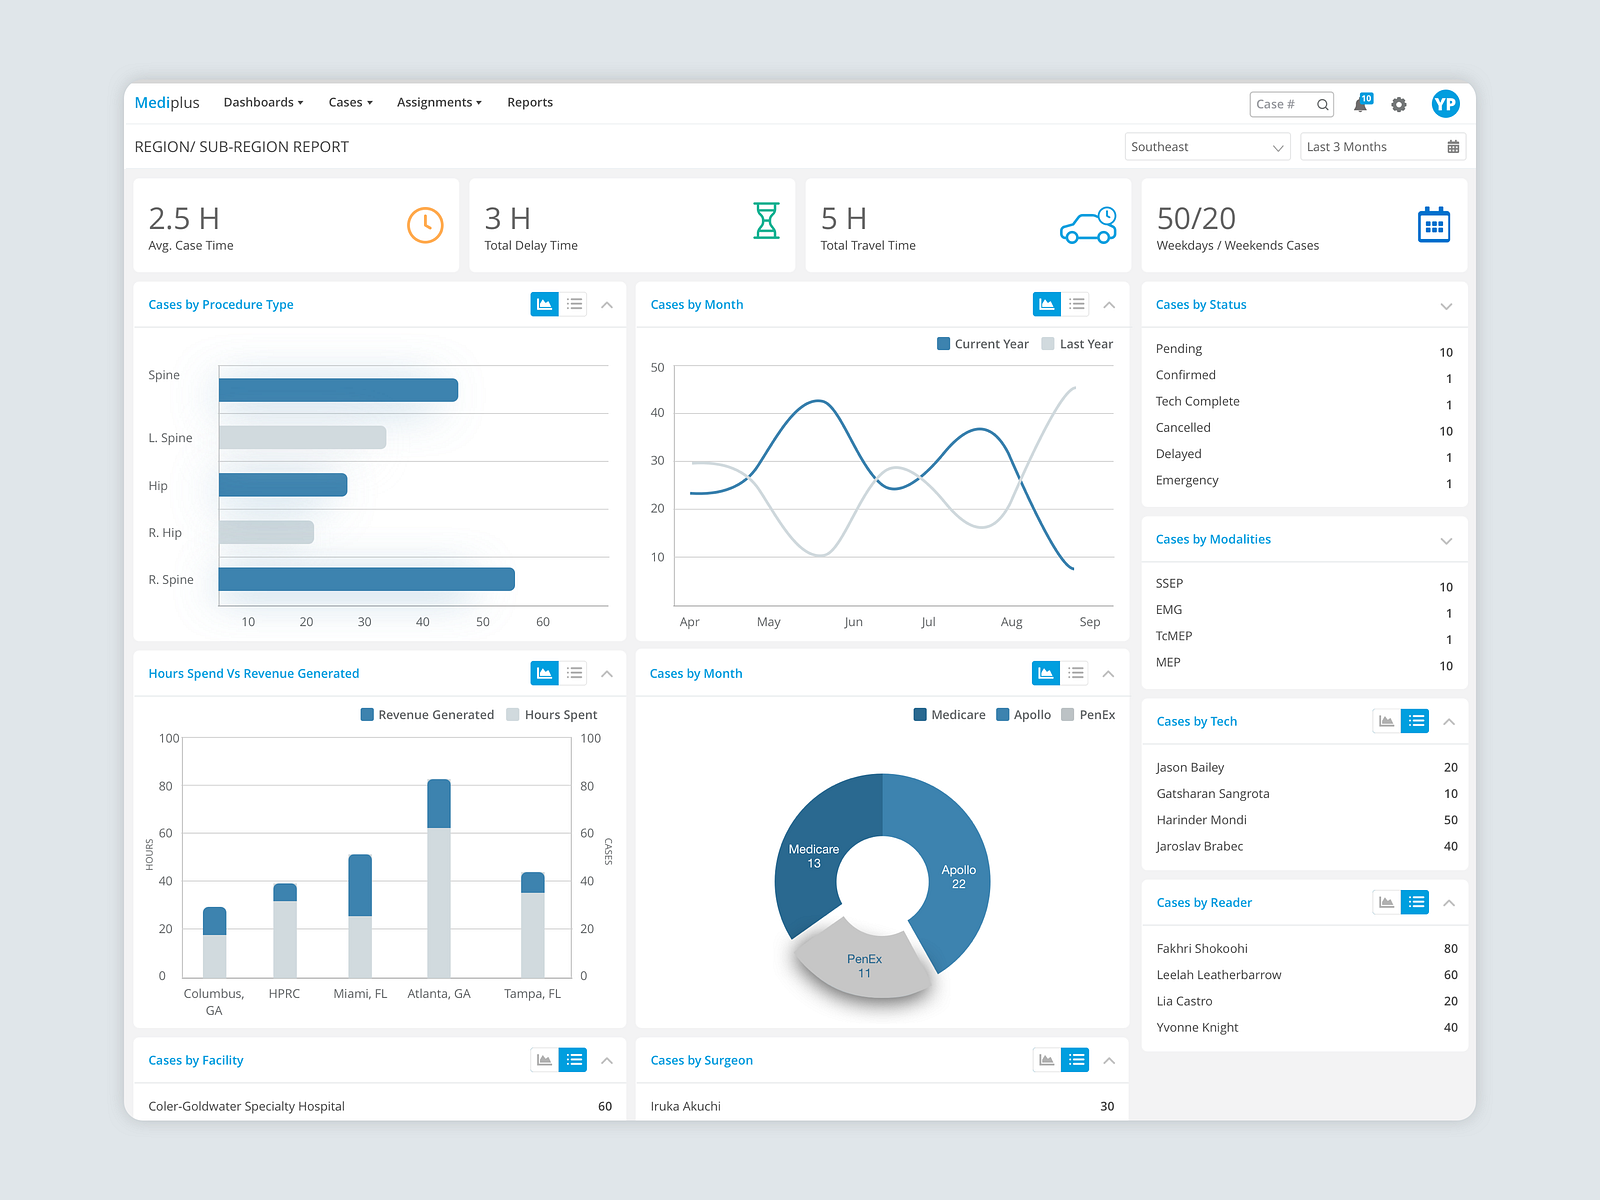Toggle list view on Hours Spend Vs Revenue Generated

(574, 673)
